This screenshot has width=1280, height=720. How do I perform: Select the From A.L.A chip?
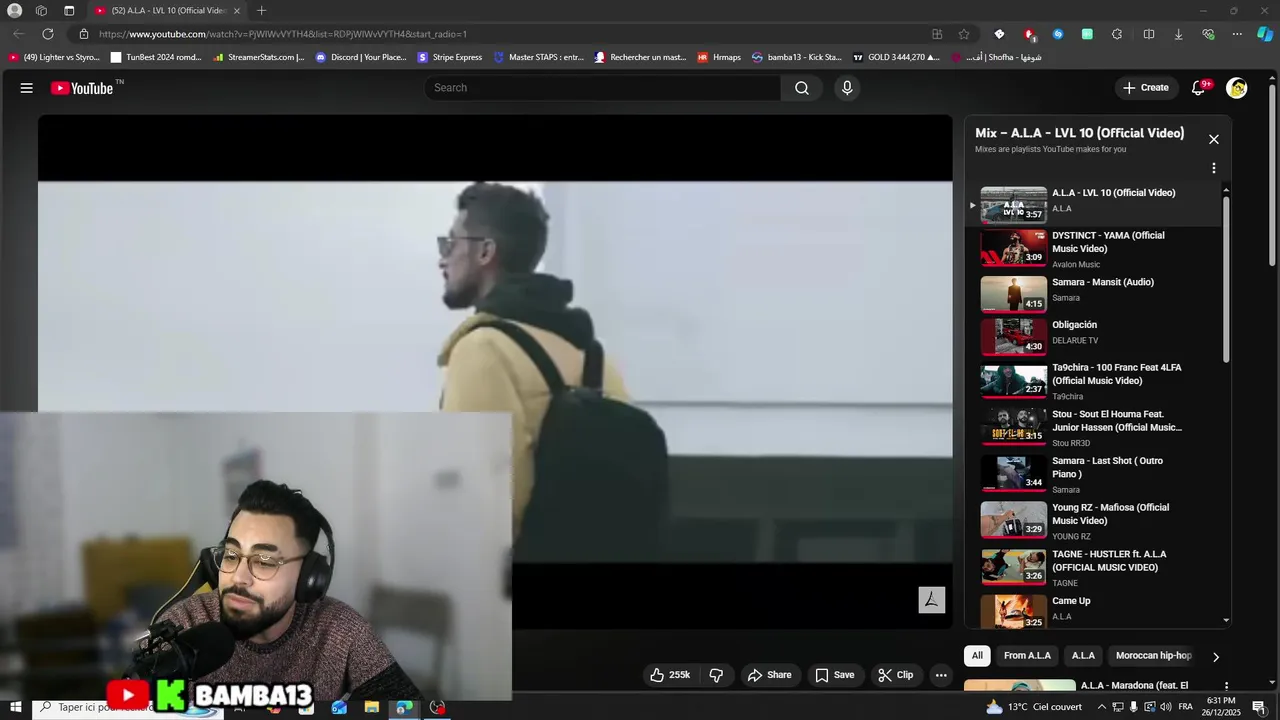click(x=1027, y=656)
